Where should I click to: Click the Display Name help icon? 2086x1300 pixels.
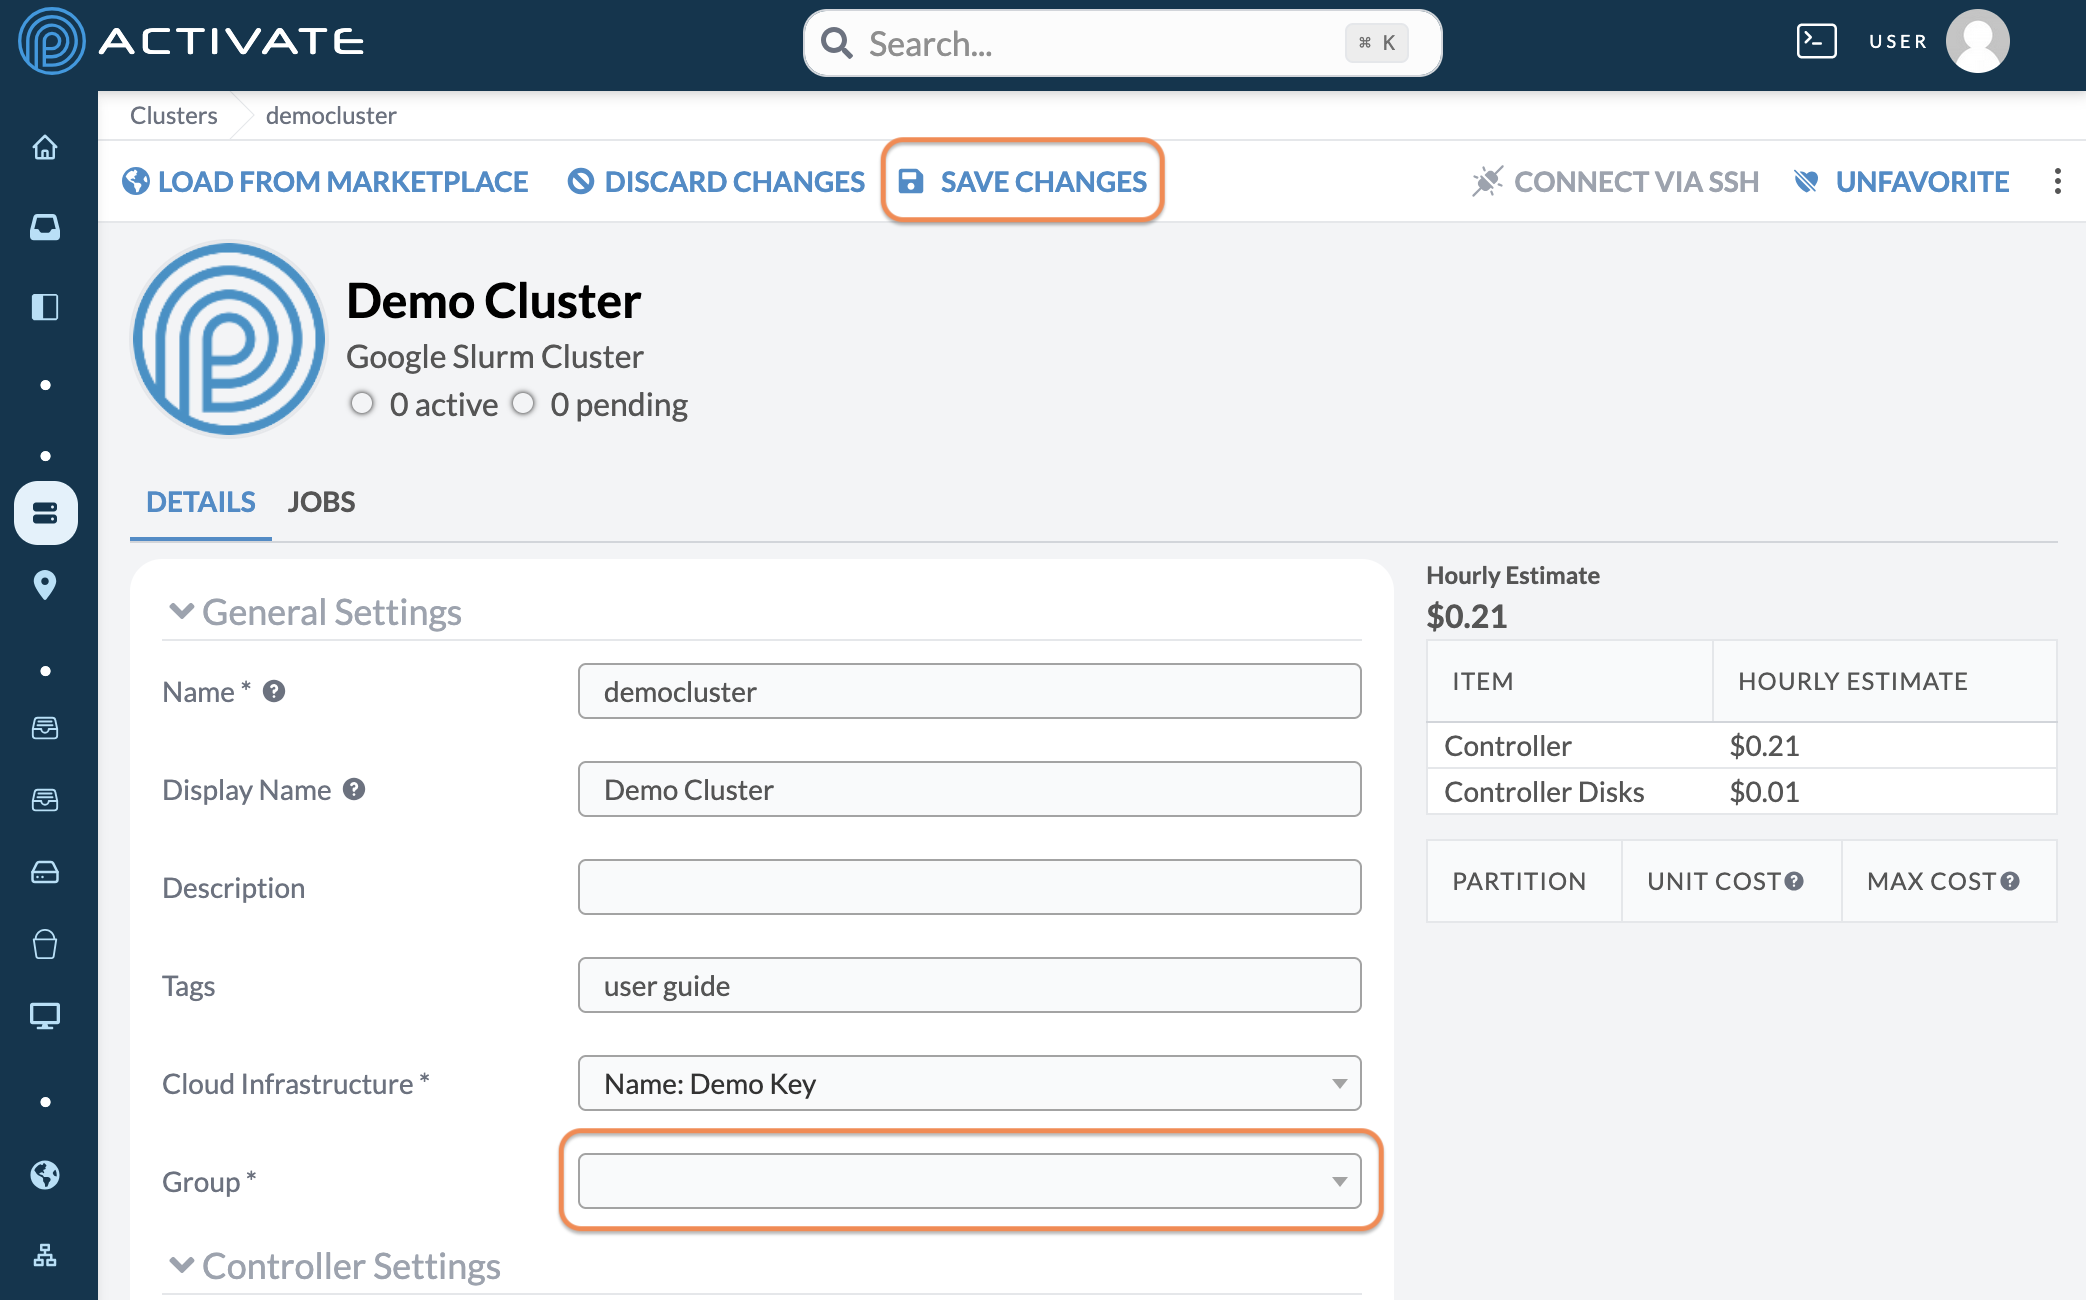click(354, 789)
